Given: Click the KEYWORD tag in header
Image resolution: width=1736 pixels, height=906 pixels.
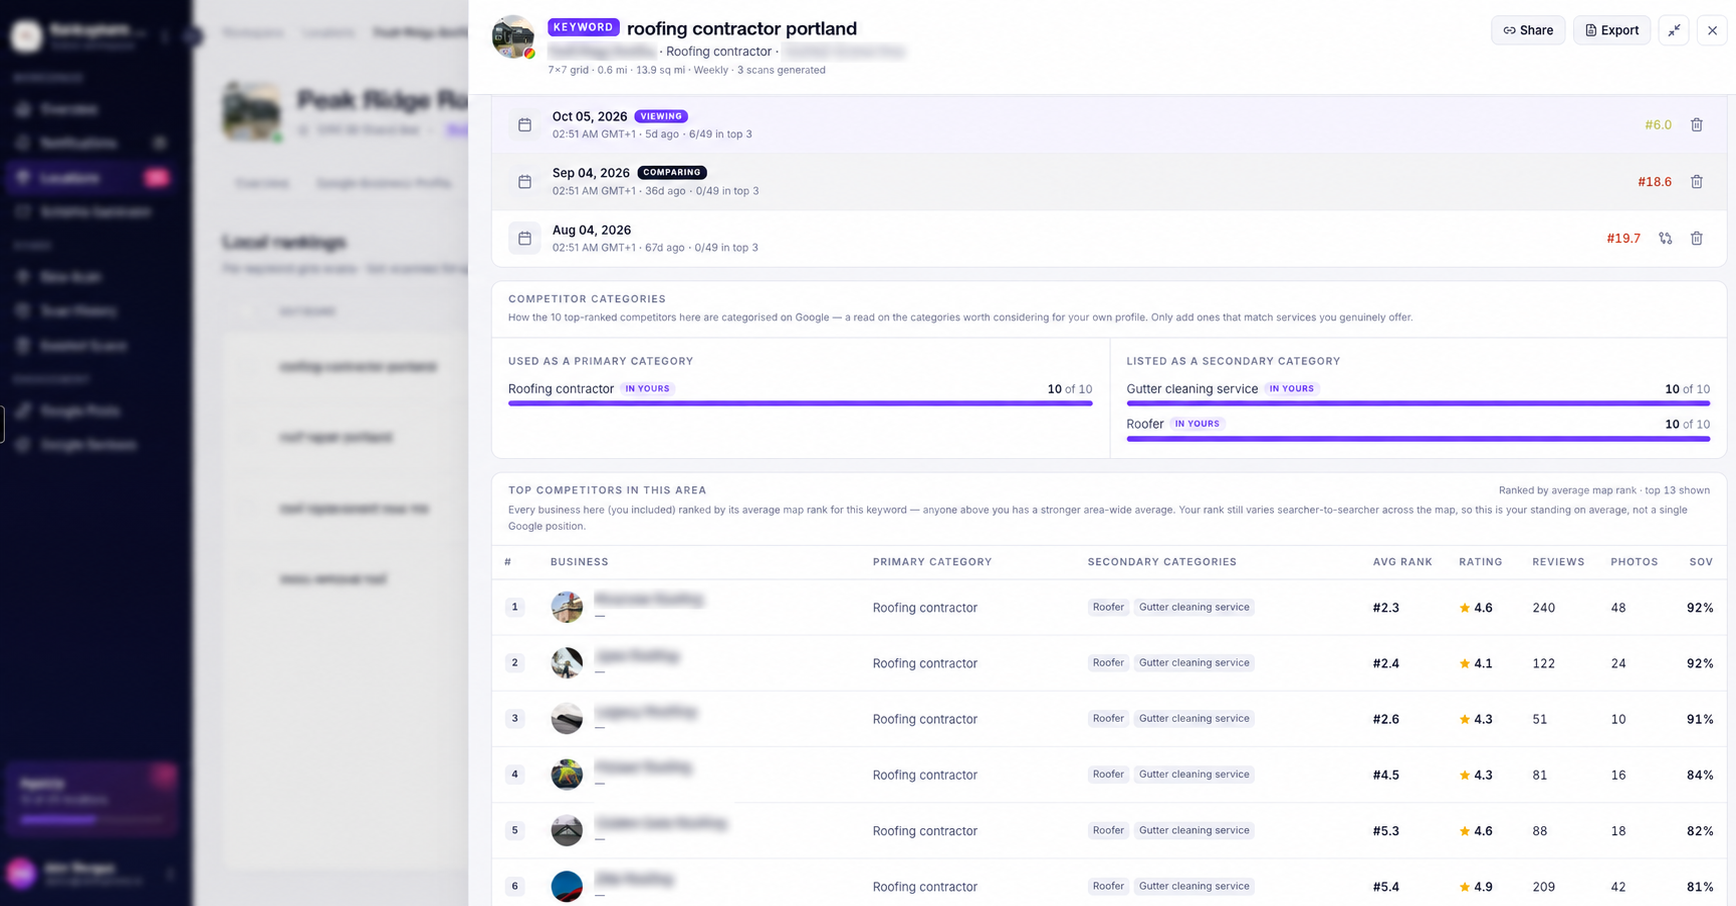Looking at the screenshot, I should tap(583, 27).
